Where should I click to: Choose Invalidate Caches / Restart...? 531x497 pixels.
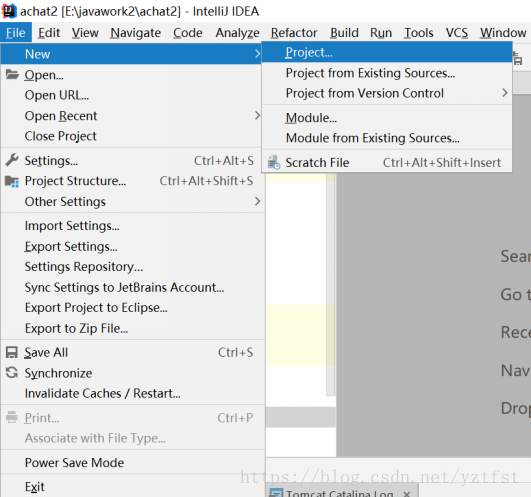coord(132,393)
